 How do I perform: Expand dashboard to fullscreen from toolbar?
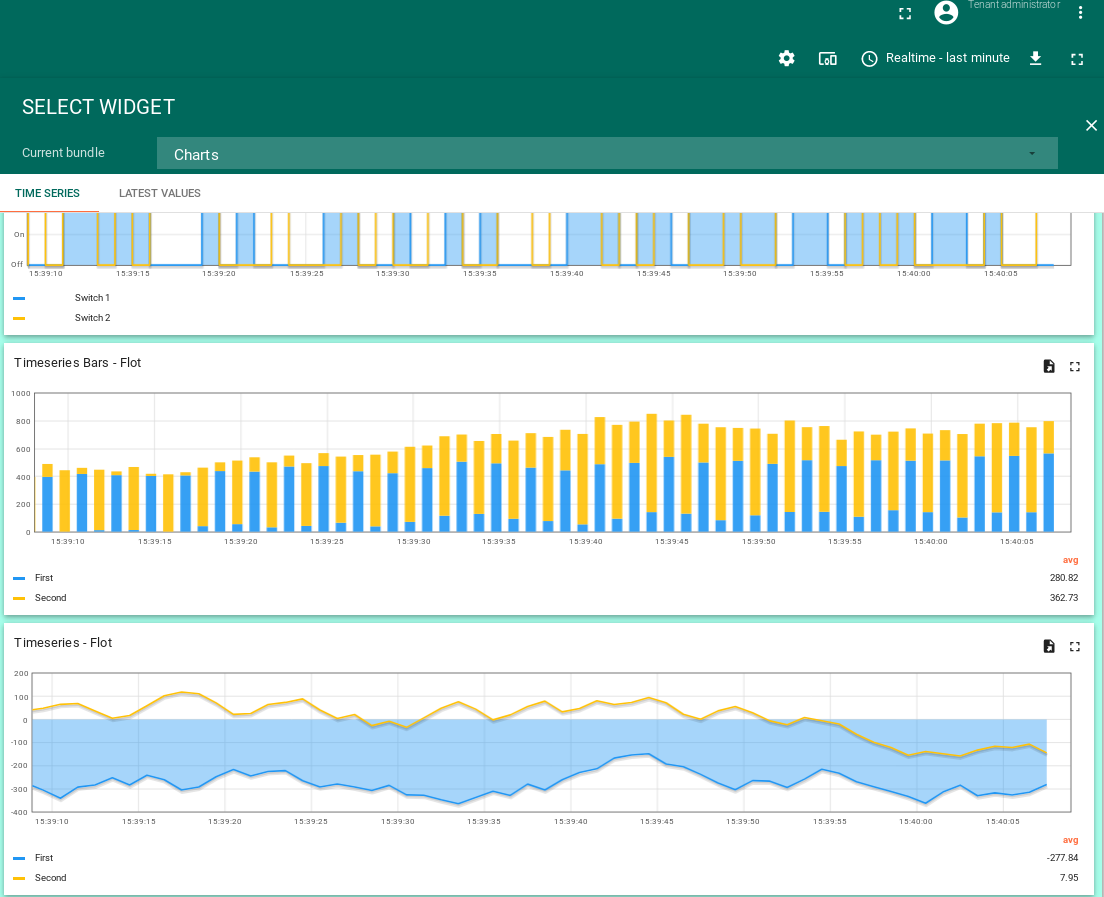click(1077, 59)
